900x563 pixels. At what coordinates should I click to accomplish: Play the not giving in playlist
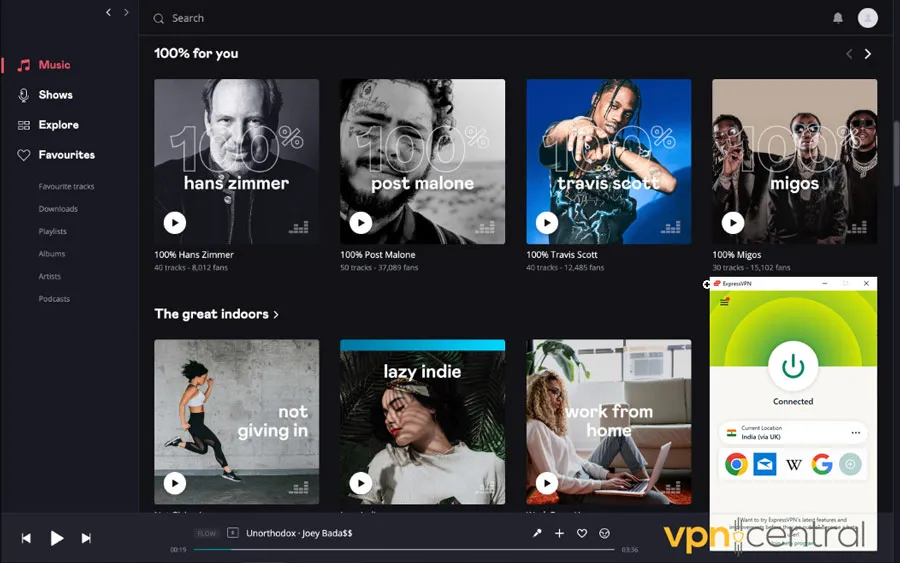(174, 483)
